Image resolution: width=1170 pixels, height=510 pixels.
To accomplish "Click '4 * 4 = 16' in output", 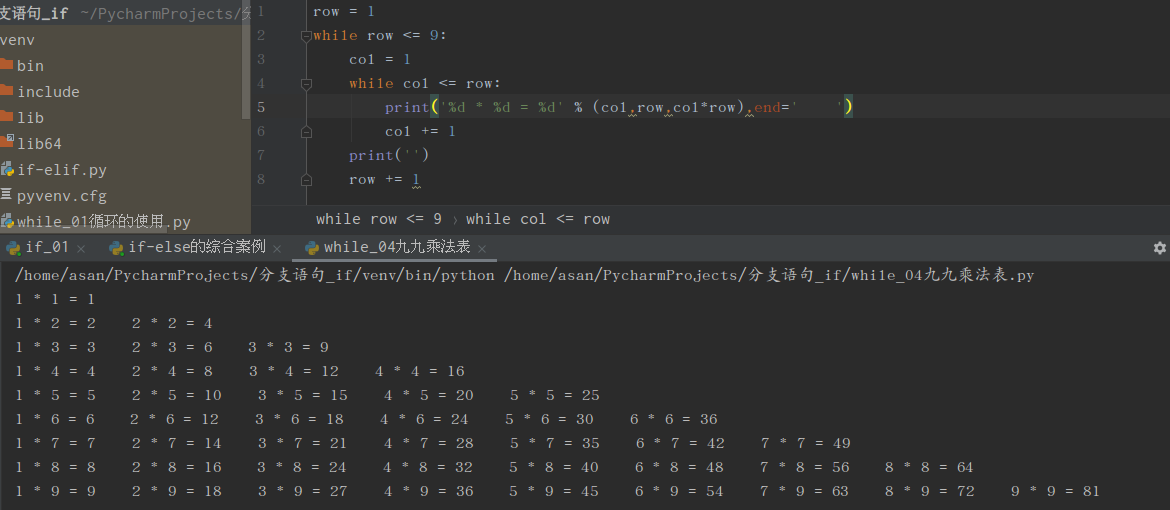I will coord(419,371).
